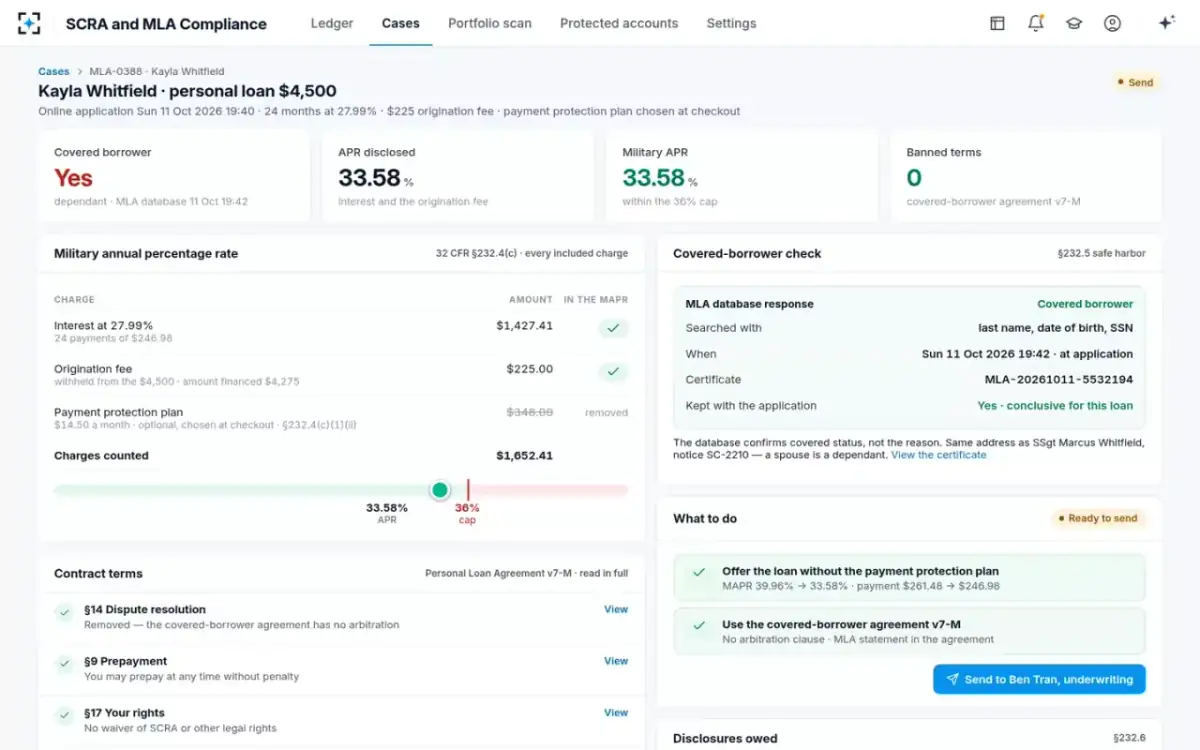1200x750 pixels.
Task: Click the Charges counted total $1,652.41
Action: (524, 456)
